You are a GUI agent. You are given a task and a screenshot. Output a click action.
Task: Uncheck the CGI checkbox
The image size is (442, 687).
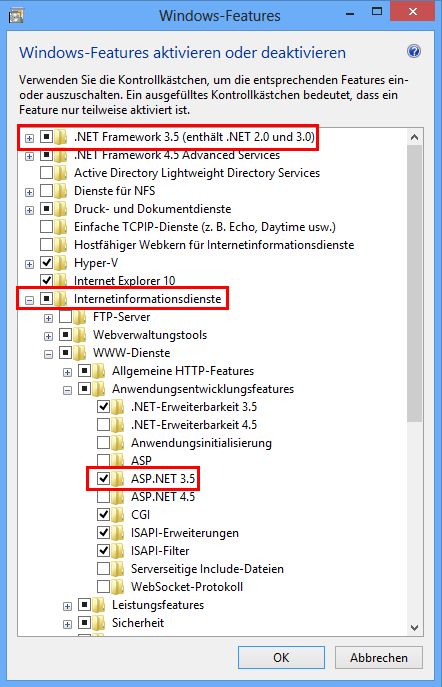click(x=103, y=514)
